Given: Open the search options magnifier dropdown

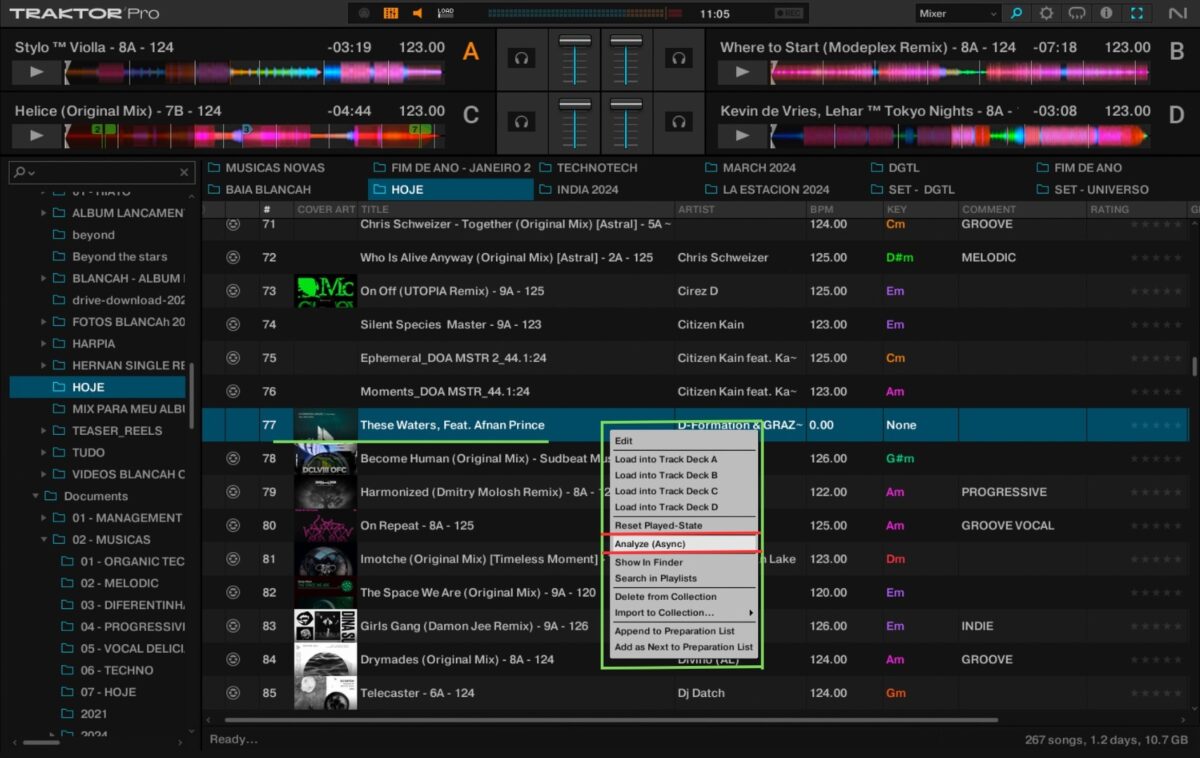Looking at the screenshot, I should pos(24,172).
